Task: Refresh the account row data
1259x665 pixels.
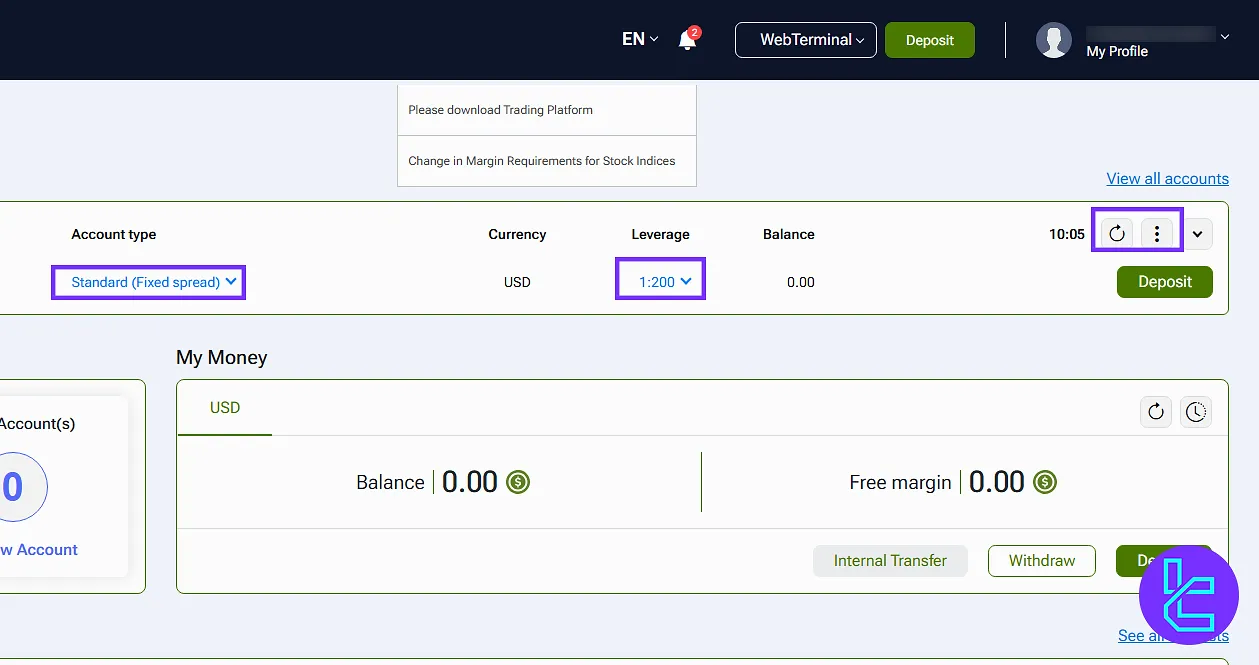Action: [1117, 234]
